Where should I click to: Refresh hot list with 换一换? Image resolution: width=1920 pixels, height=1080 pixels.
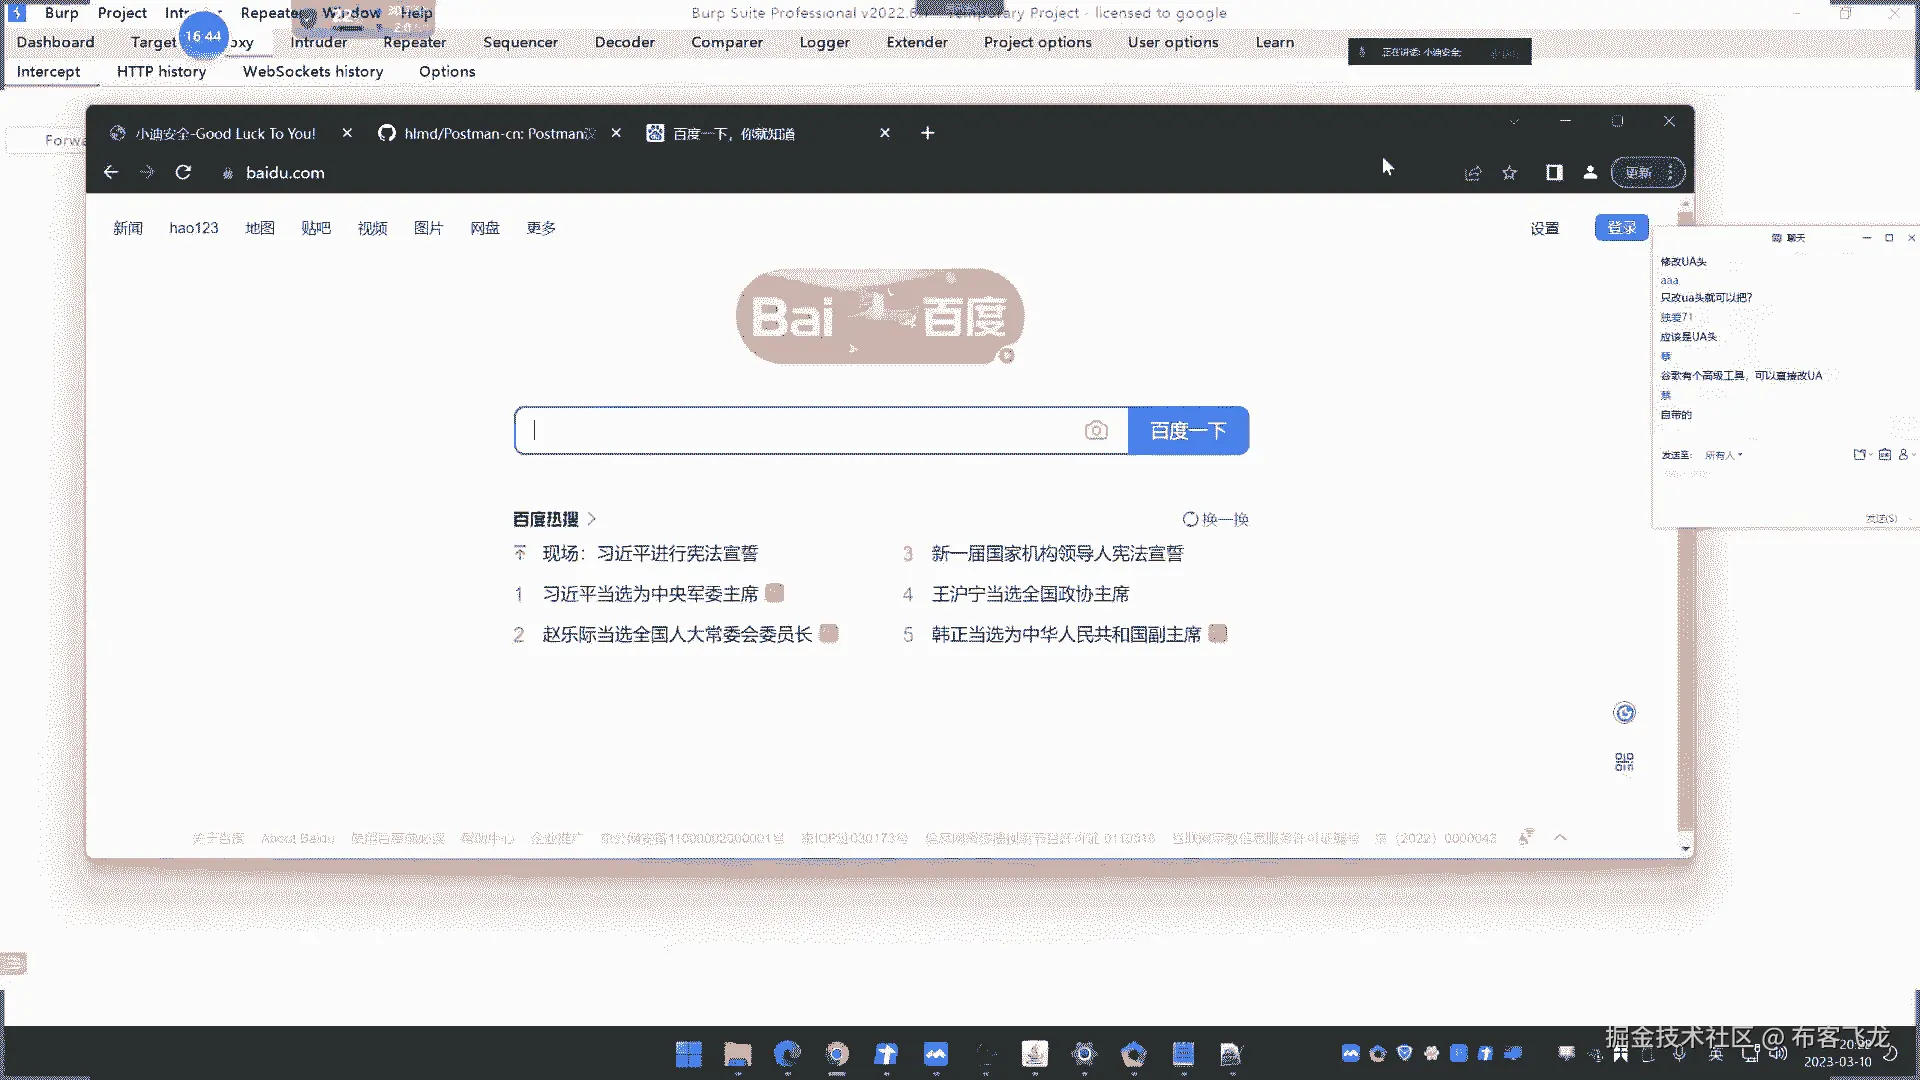[1216, 519]
